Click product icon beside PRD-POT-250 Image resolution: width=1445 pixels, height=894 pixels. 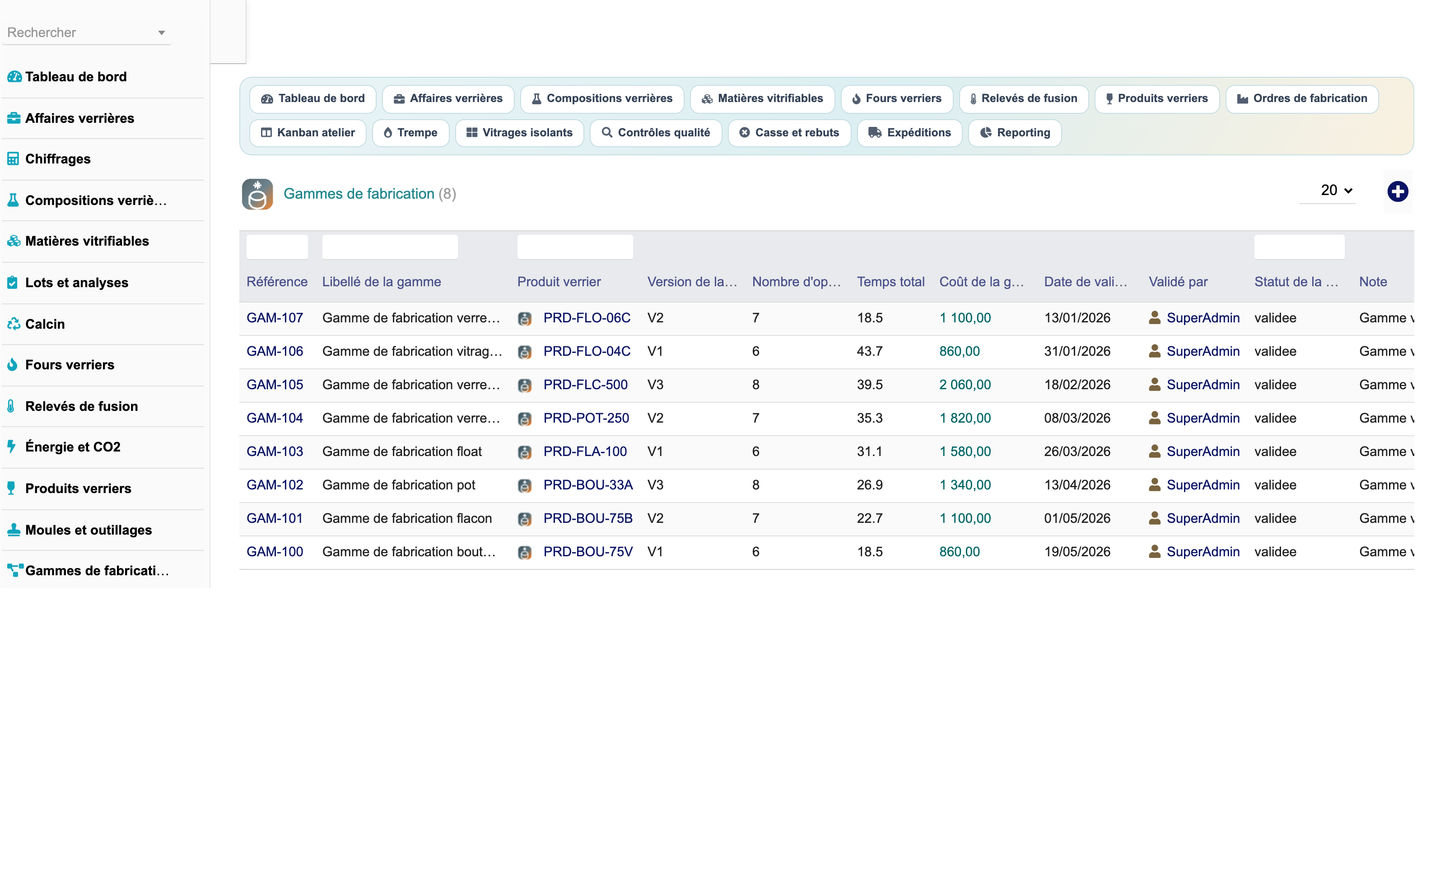pyautogui.click(x=525, y=419)
